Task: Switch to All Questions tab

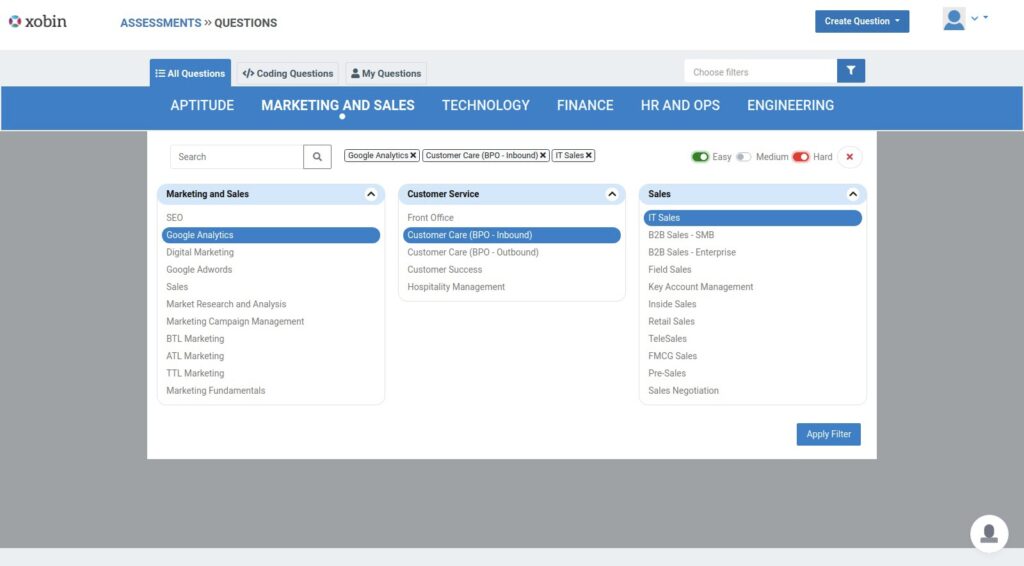Action: (x=190, y=73)
